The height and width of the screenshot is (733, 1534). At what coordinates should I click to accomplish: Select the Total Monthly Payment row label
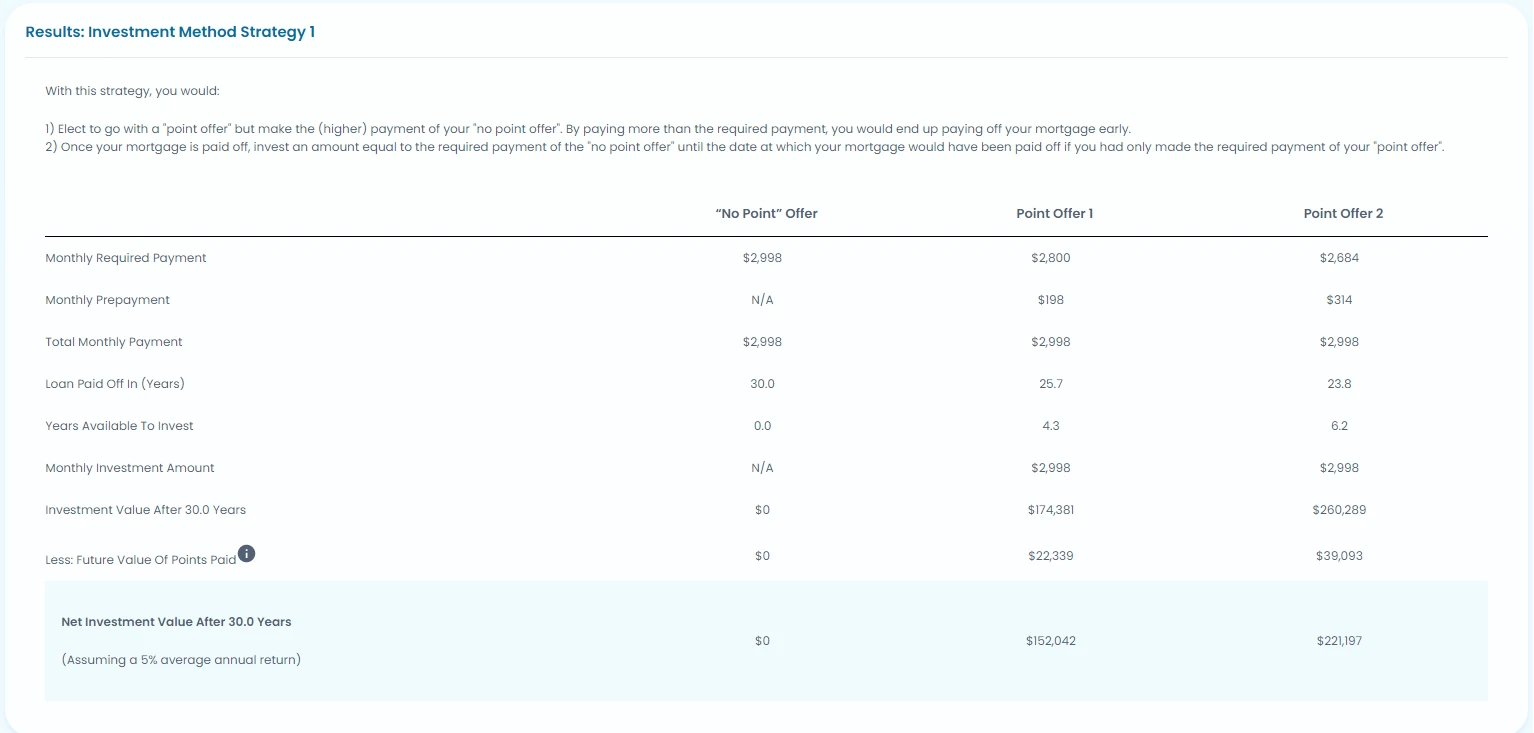click(113, 341)
